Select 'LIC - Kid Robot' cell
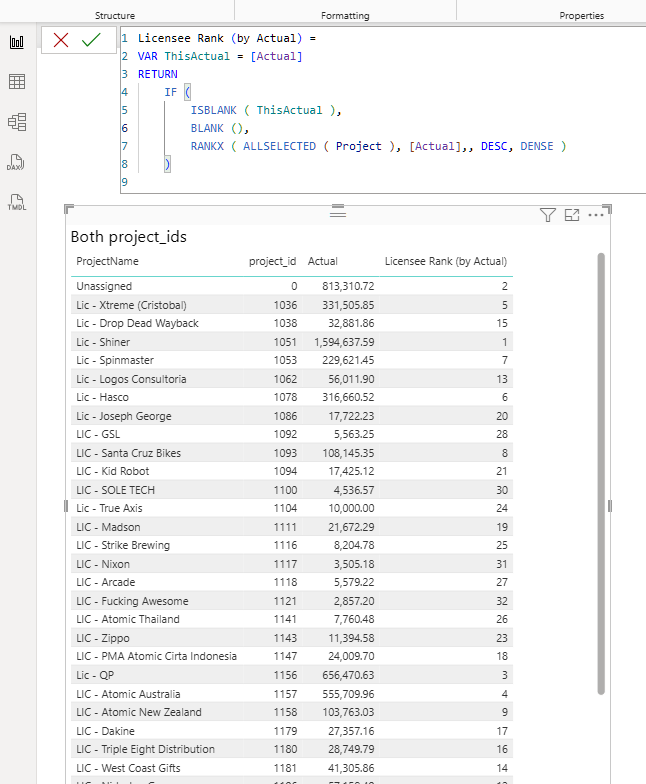 point(112,471)
